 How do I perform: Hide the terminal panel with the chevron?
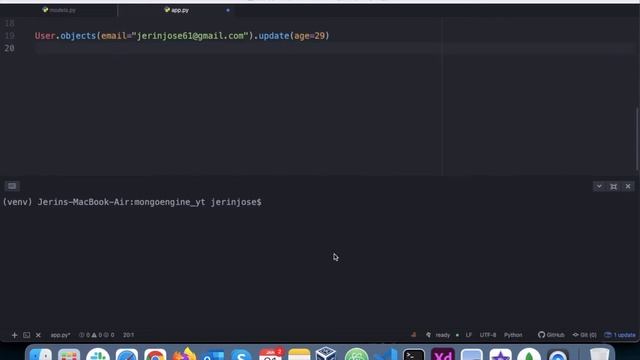point(599,186)
